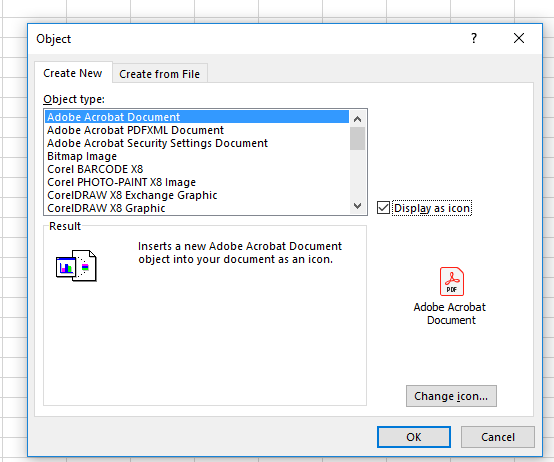Select the Create New tab
The height and width of the screenshot is (462, 554).
(x=73, y=73)
